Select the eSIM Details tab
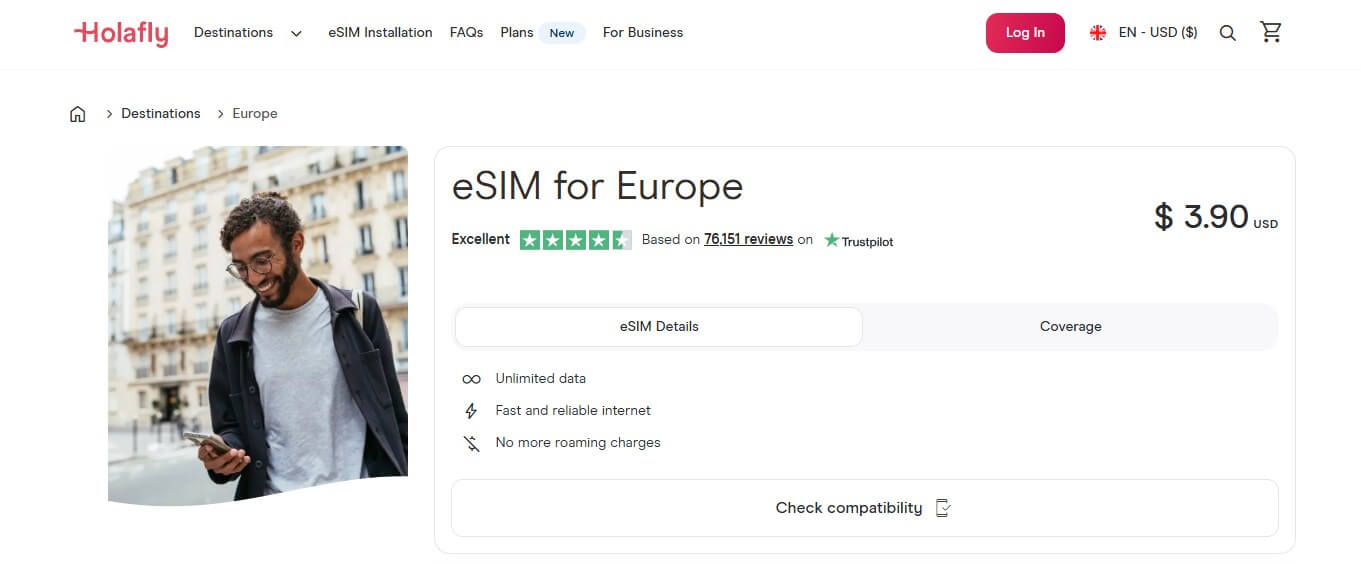 click(658, 327)
